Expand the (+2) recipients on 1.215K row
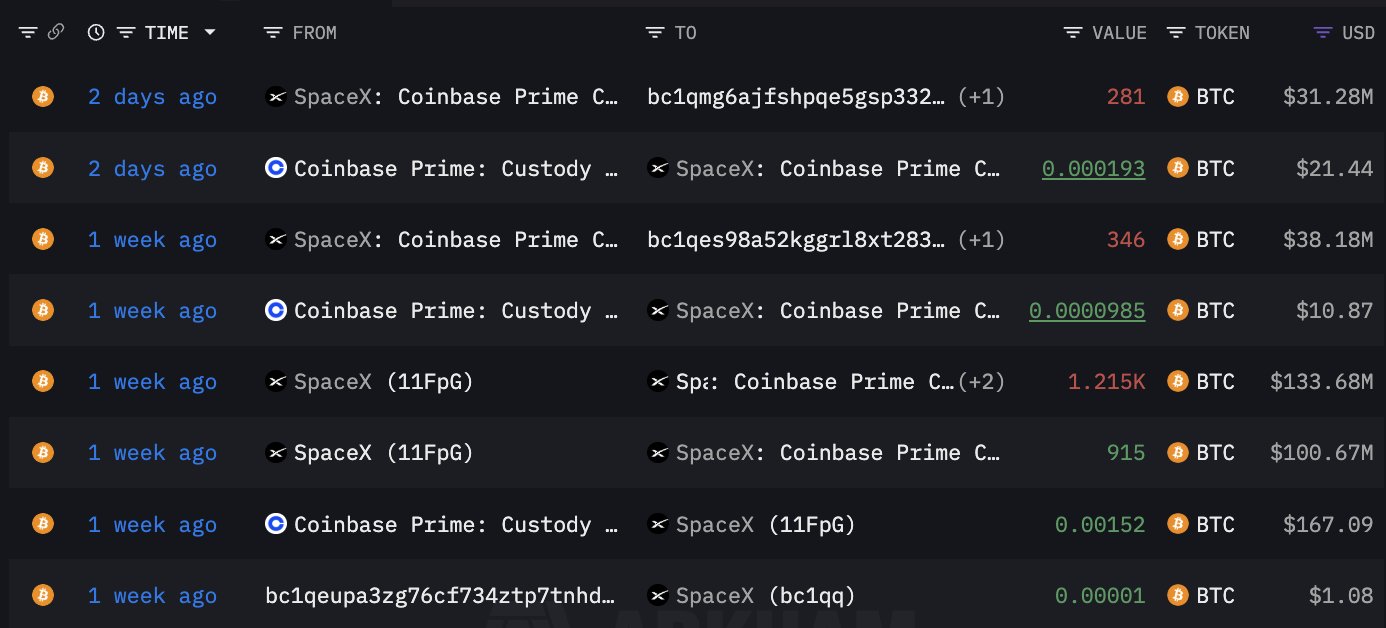The height and width of the screenshot is (628, 1386). click(980, 382)
